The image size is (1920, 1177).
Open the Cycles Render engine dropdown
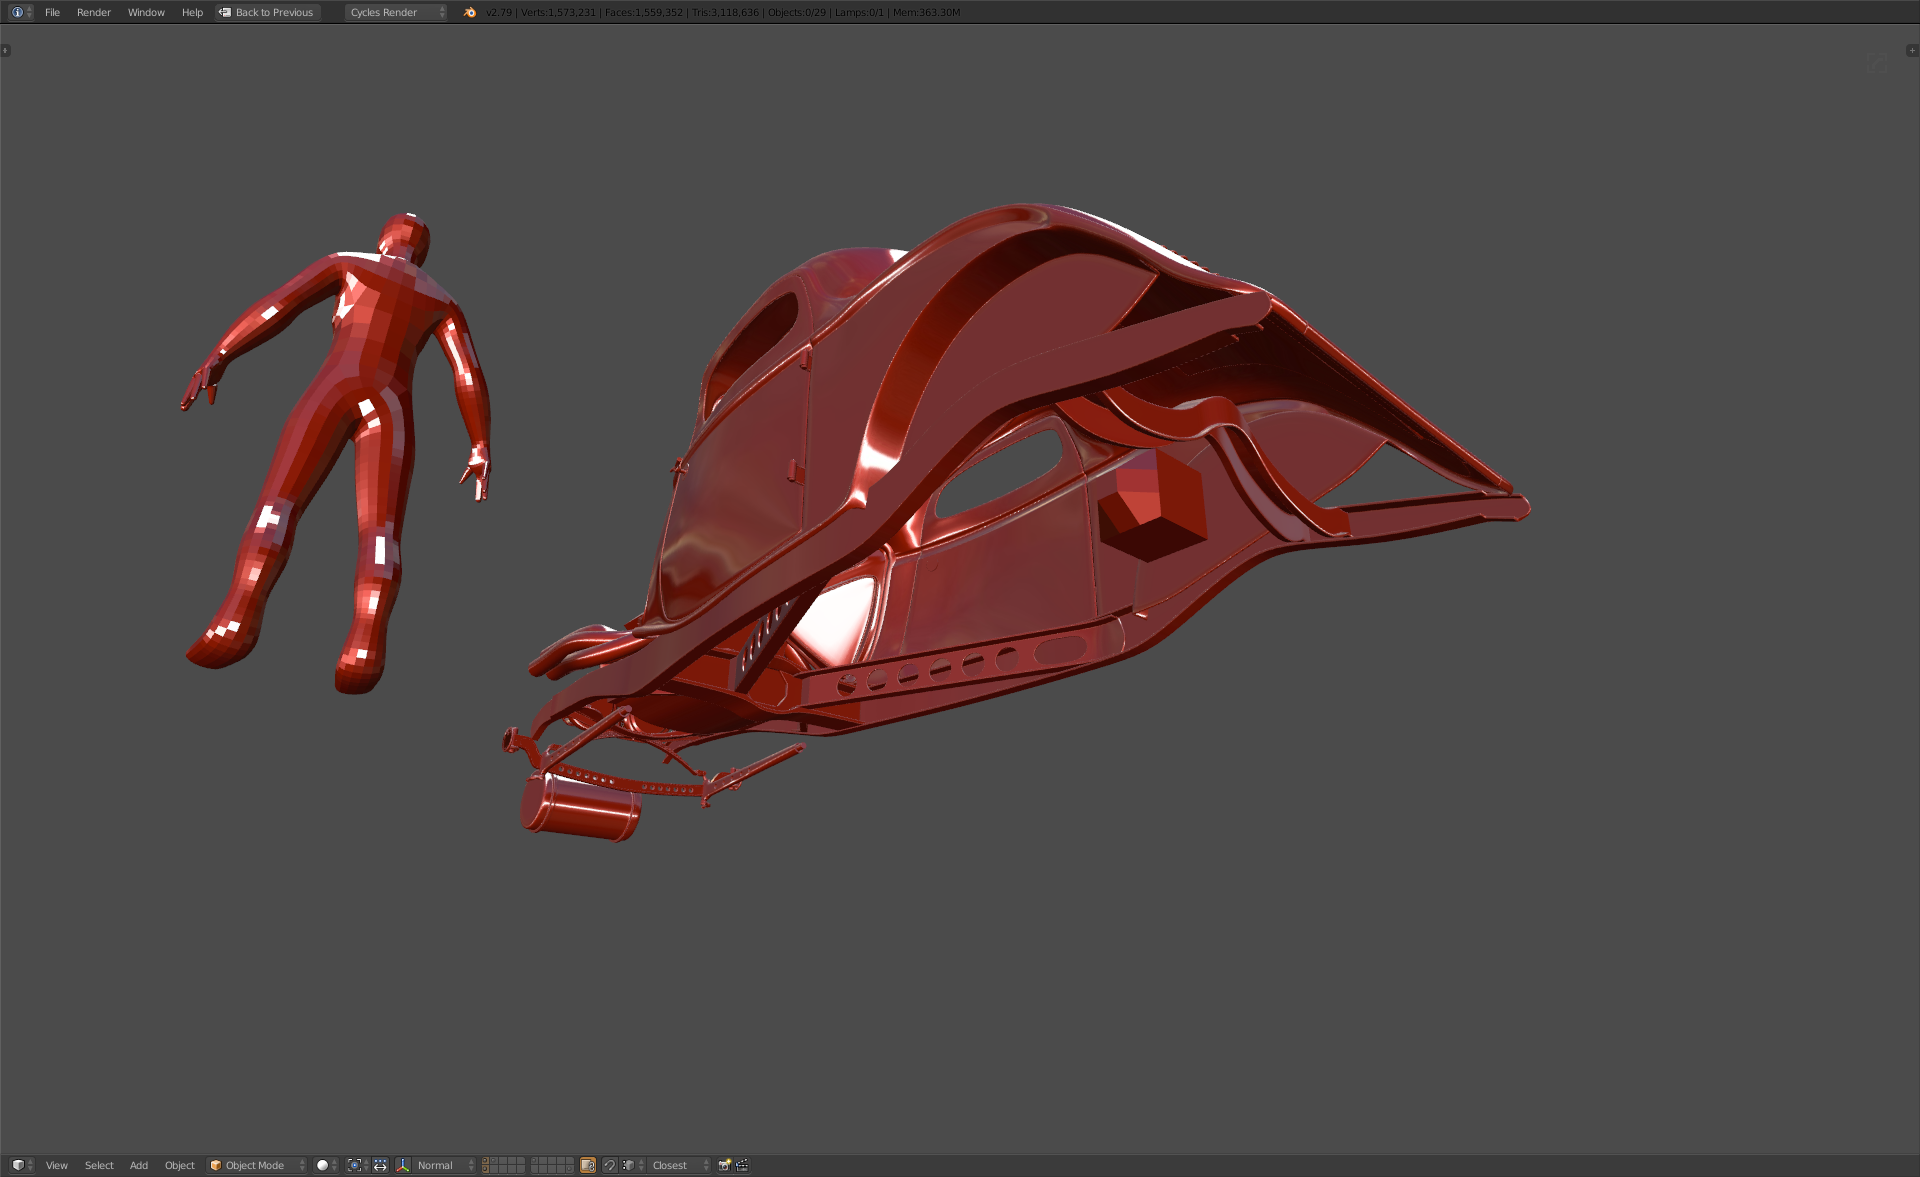396,12
